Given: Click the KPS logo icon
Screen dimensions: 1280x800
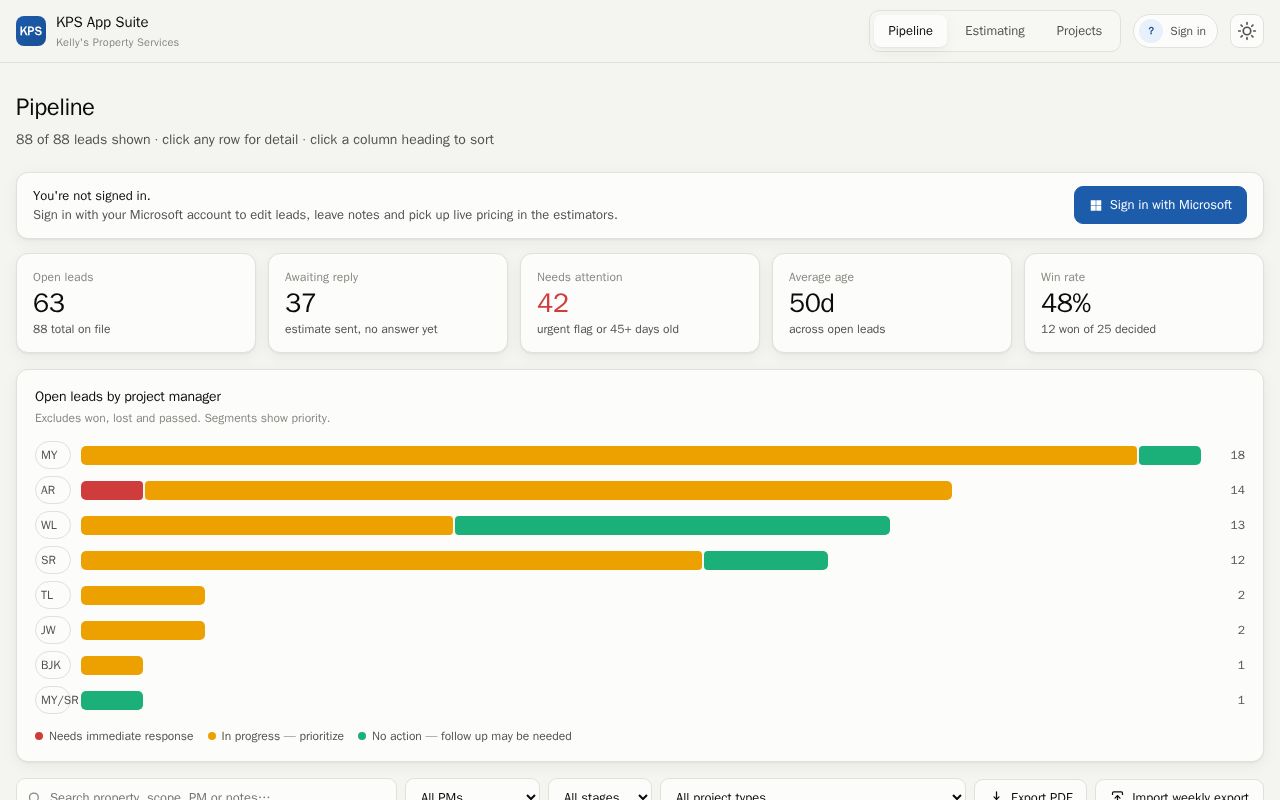Looking at the screenshot, I should (x=31, y=31).
